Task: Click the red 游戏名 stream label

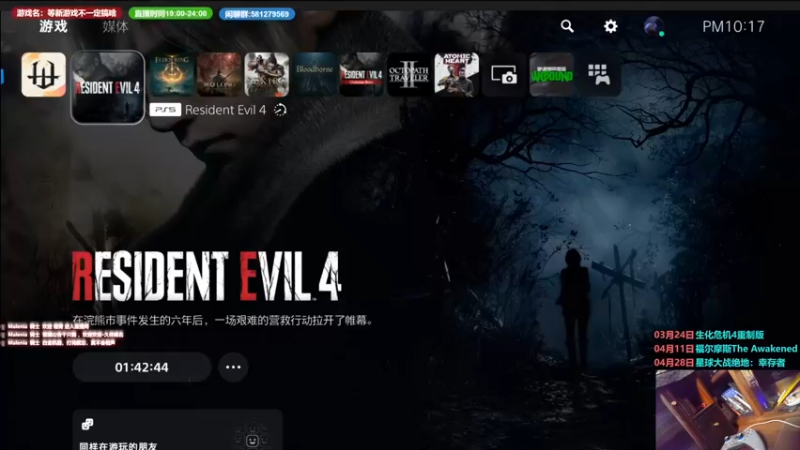Action: pyautogui.click(x=66, y=13)
